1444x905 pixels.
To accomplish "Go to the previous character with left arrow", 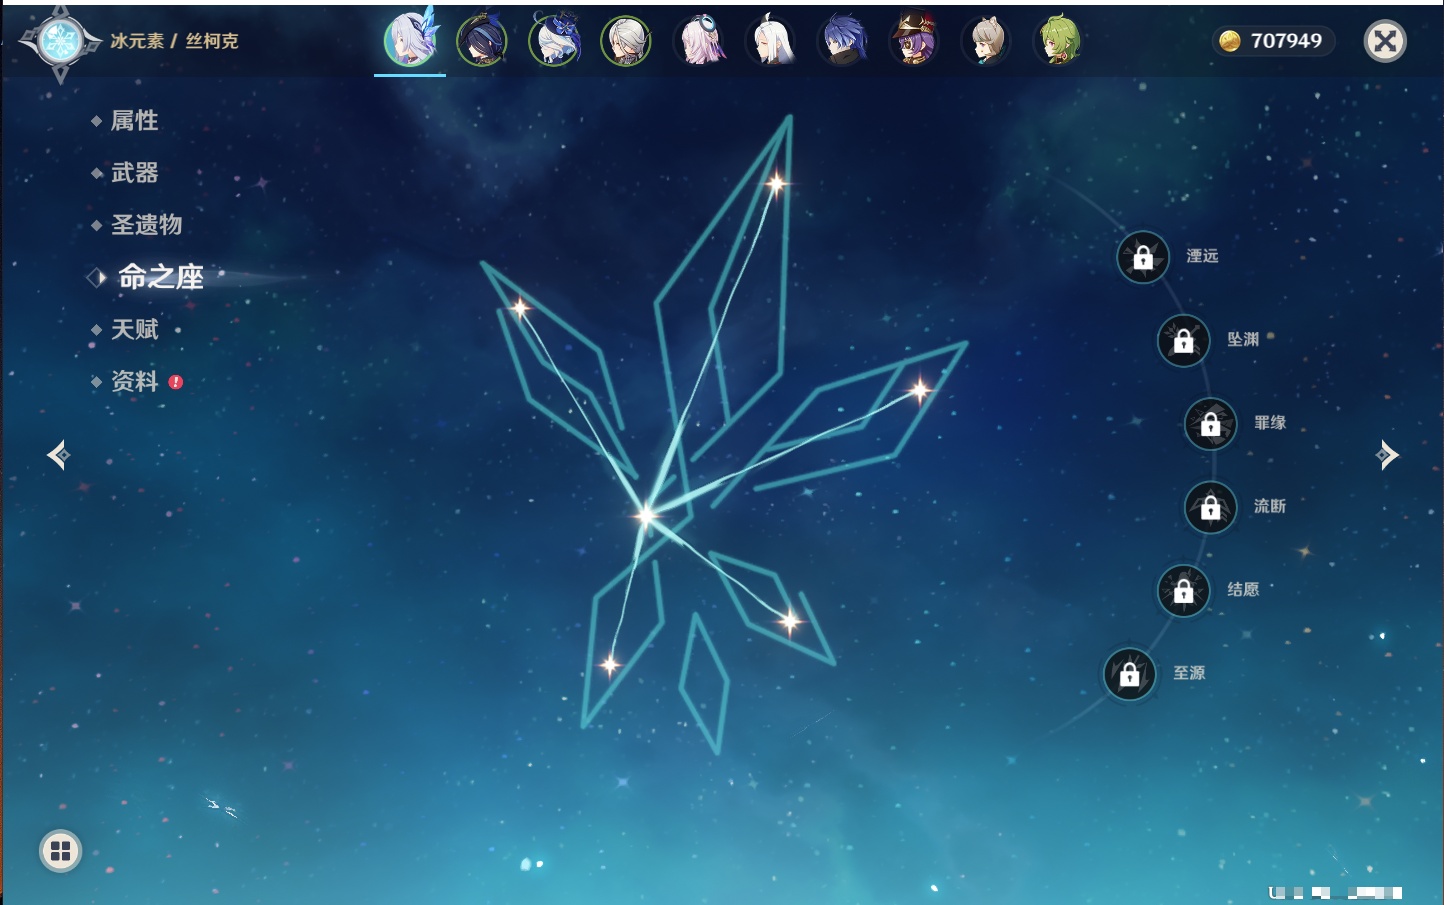I will point(58,455).
